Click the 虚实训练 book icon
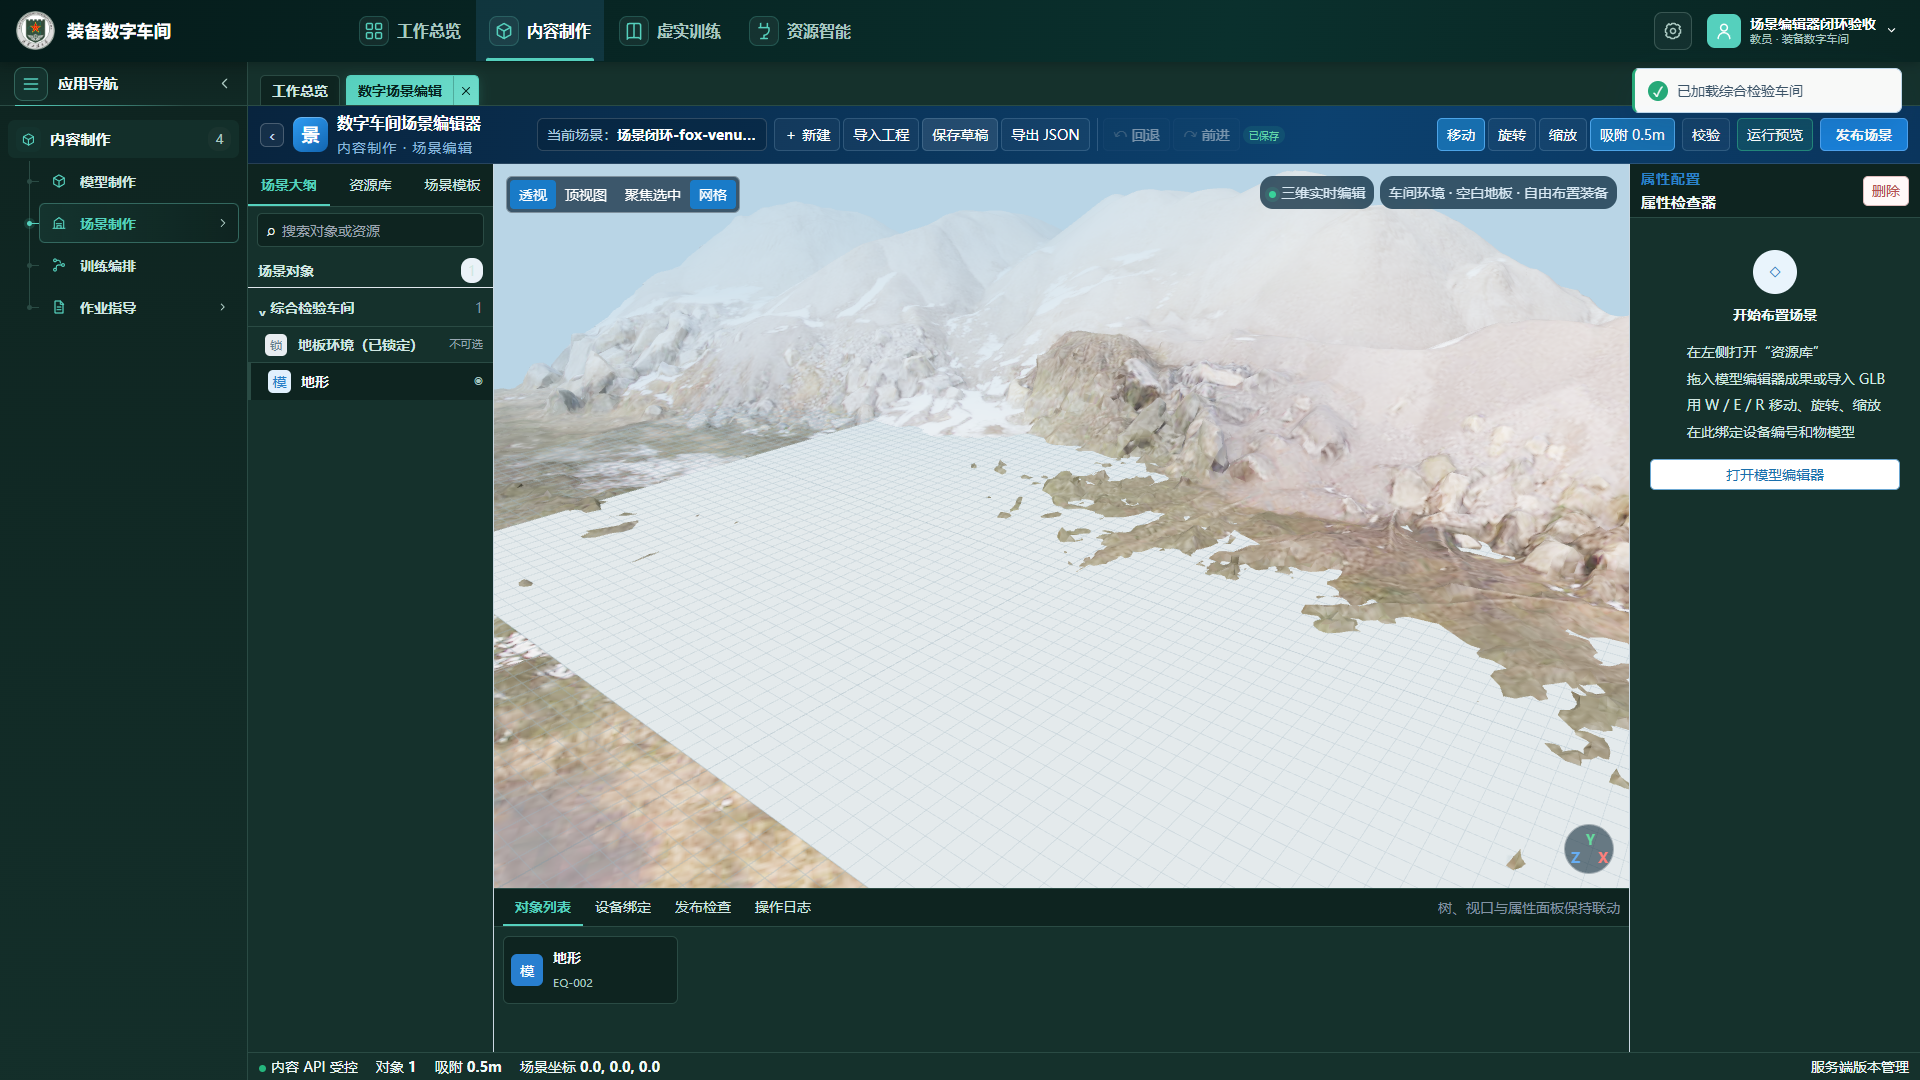Image resolution: width=1920 pixels, height=1080 pixels. (634, 31)
